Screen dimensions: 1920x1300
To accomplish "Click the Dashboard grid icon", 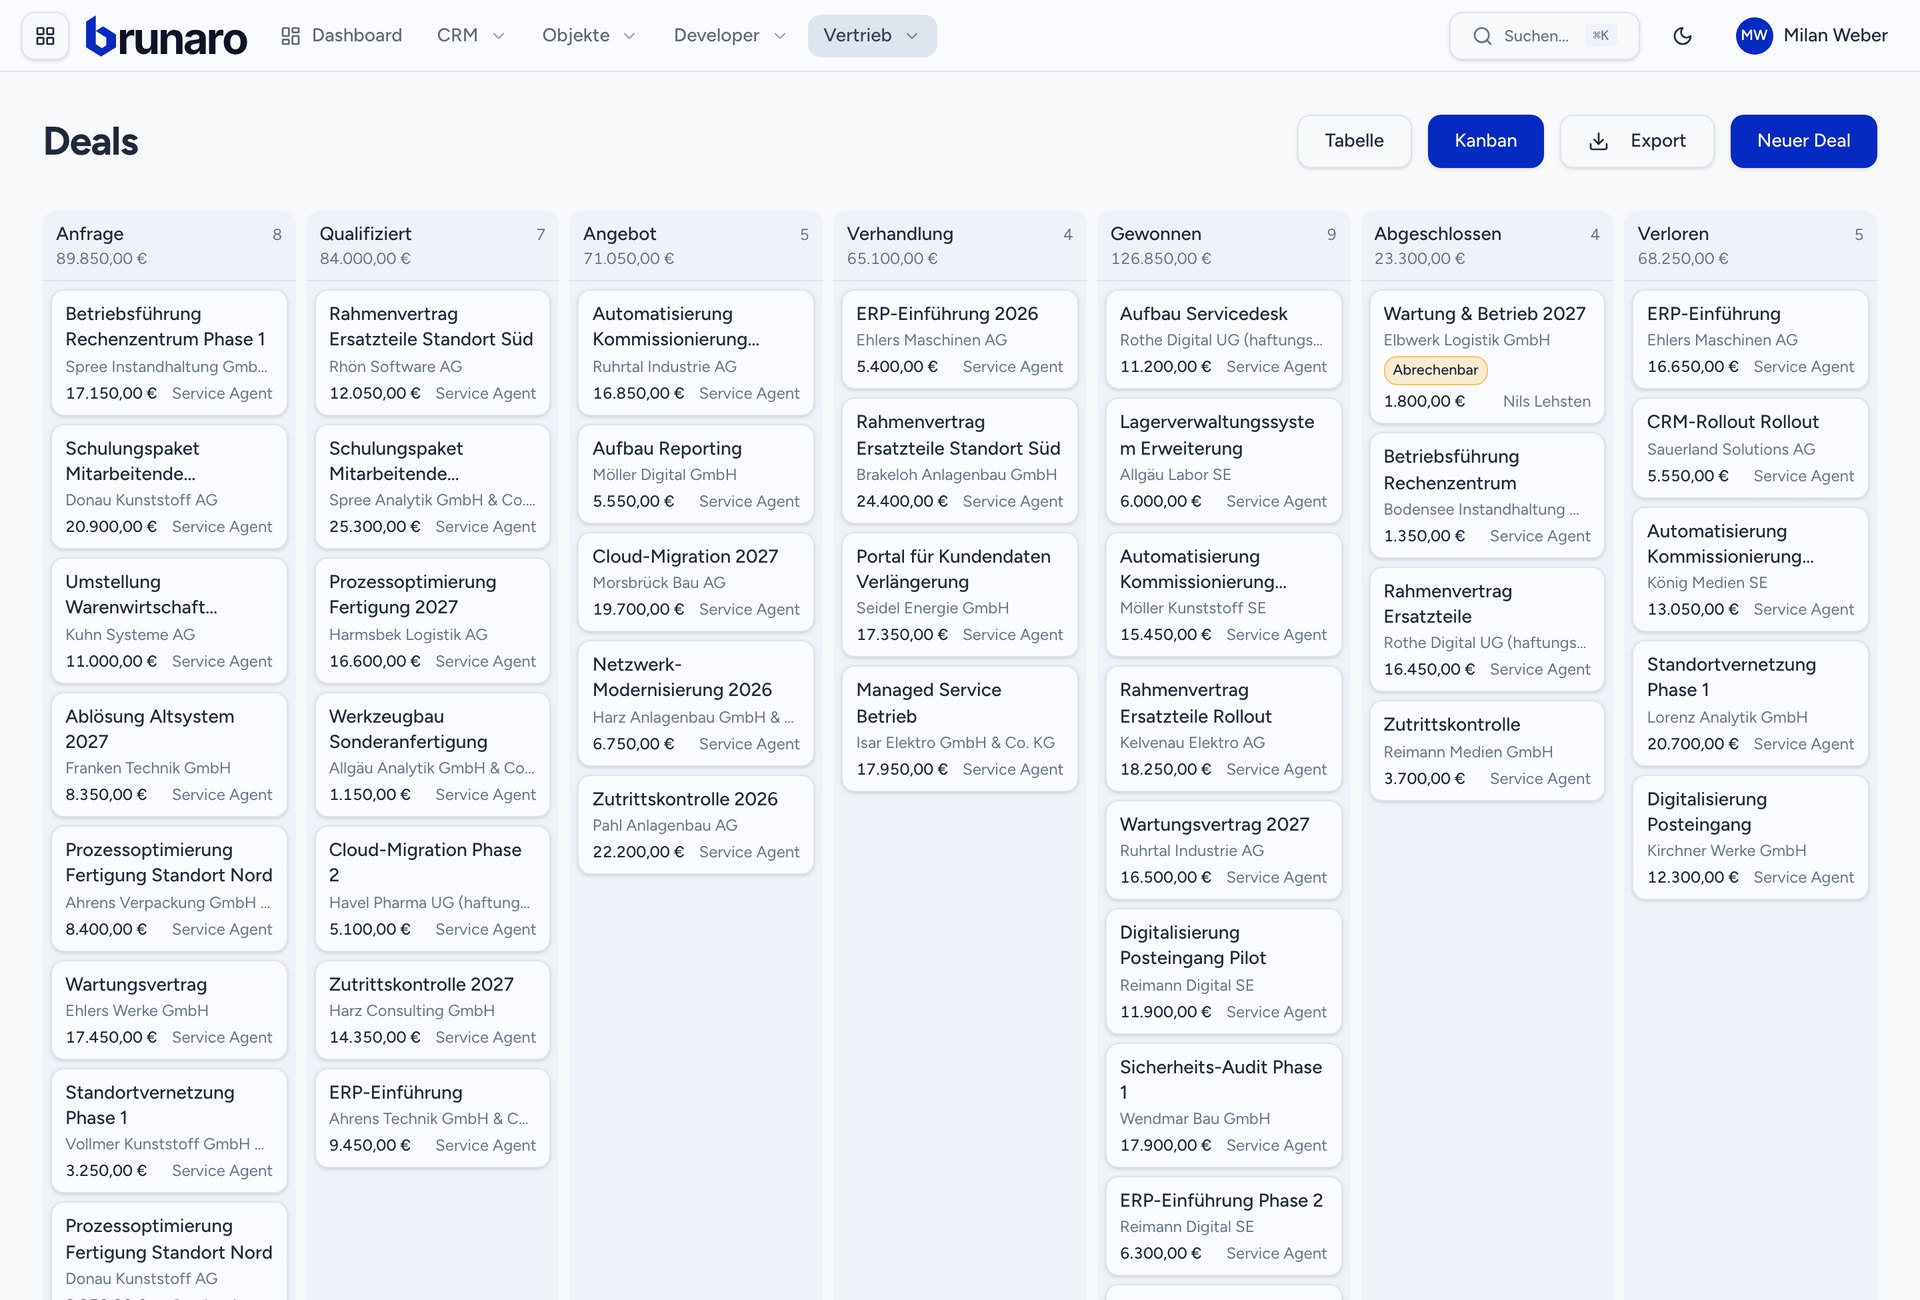I will point(290,36).
